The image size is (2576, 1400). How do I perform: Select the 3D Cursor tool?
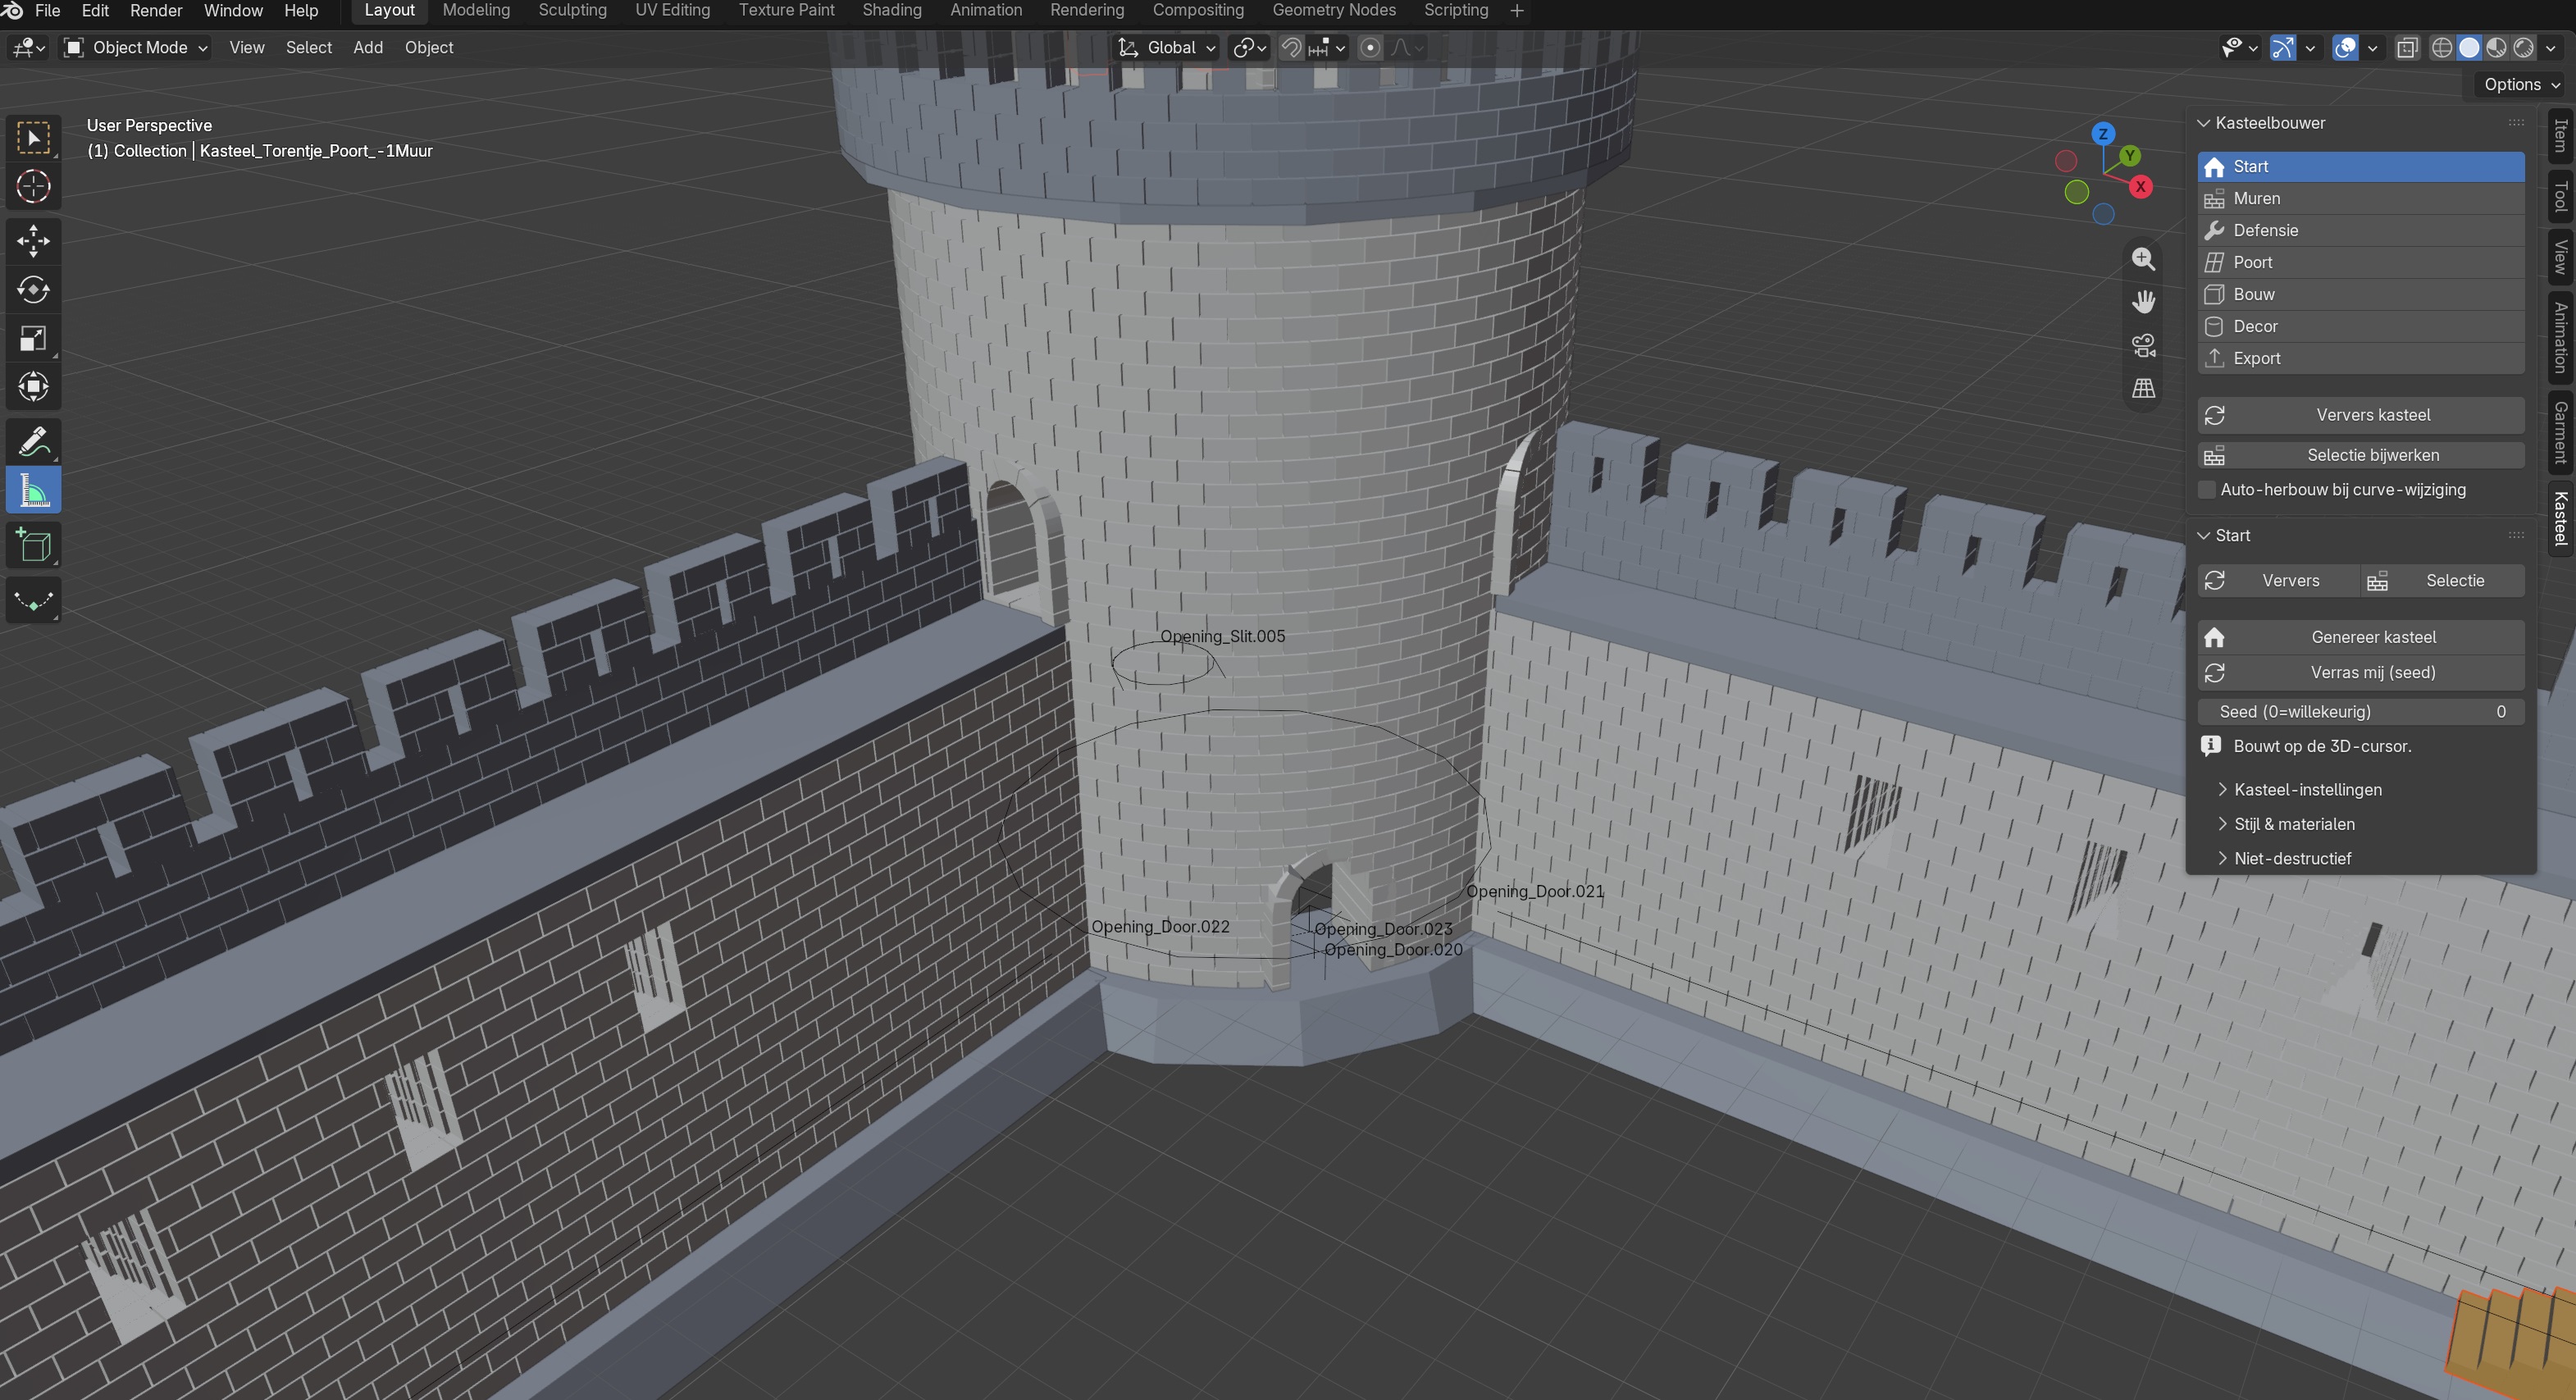click(33, 187)
